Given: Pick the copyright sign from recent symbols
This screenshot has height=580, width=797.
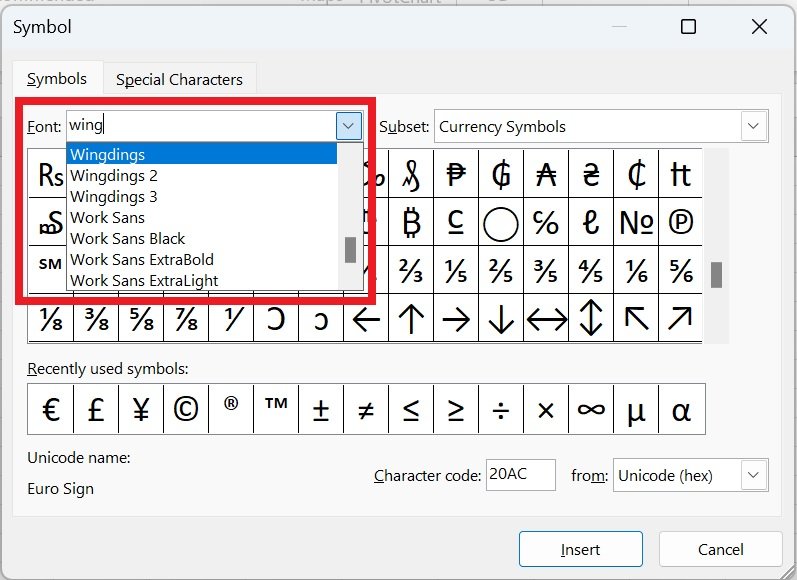Looking at the screenshot, I should (x=186, y=409).
